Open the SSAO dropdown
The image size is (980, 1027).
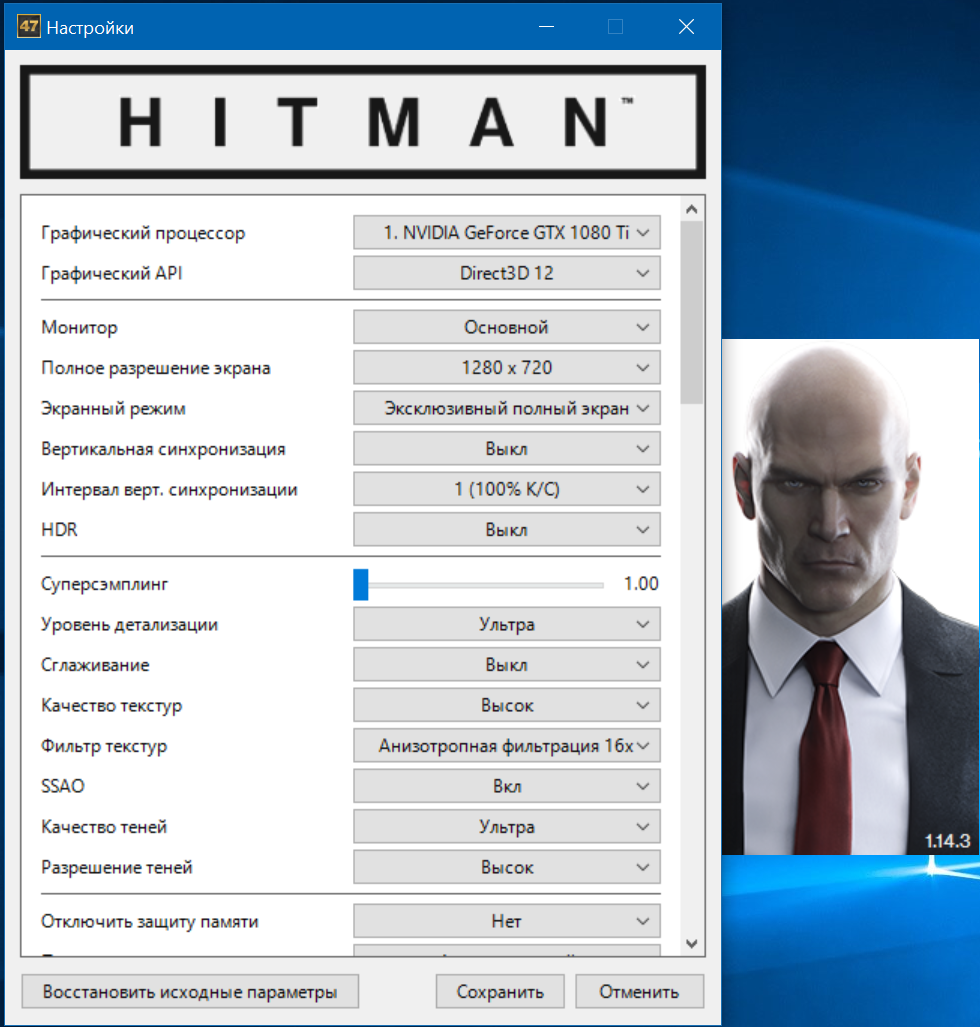point(506,786)
